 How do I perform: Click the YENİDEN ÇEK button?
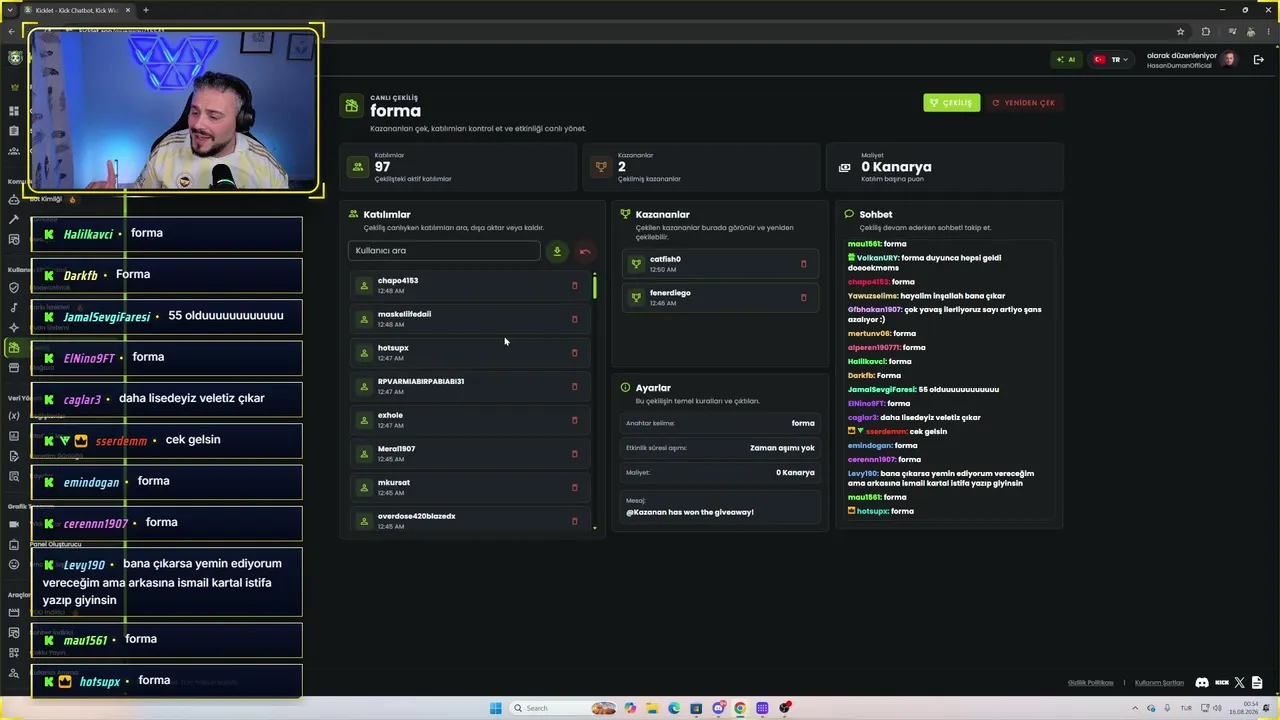click(x=1023, y=103)
